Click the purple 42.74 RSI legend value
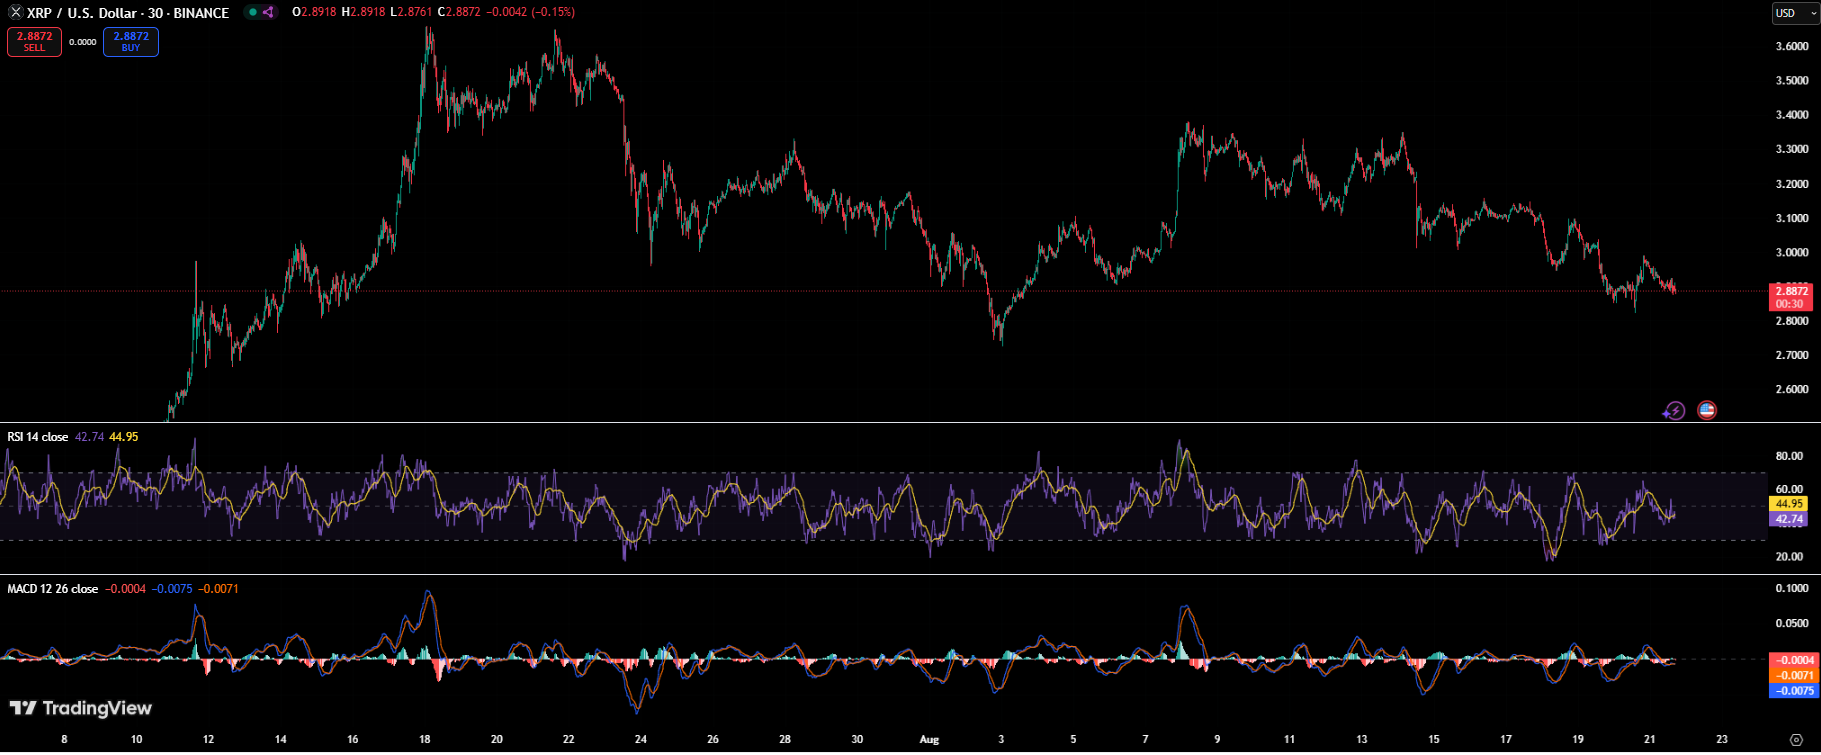This screenshot has width=1821, height=755. point(89,437)
